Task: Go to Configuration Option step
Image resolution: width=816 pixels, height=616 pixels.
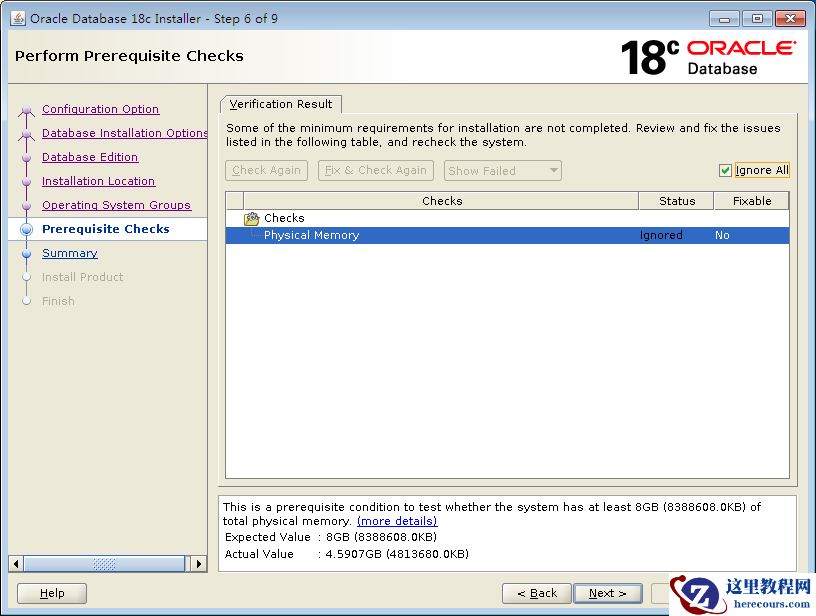Action: click(100, 109)
